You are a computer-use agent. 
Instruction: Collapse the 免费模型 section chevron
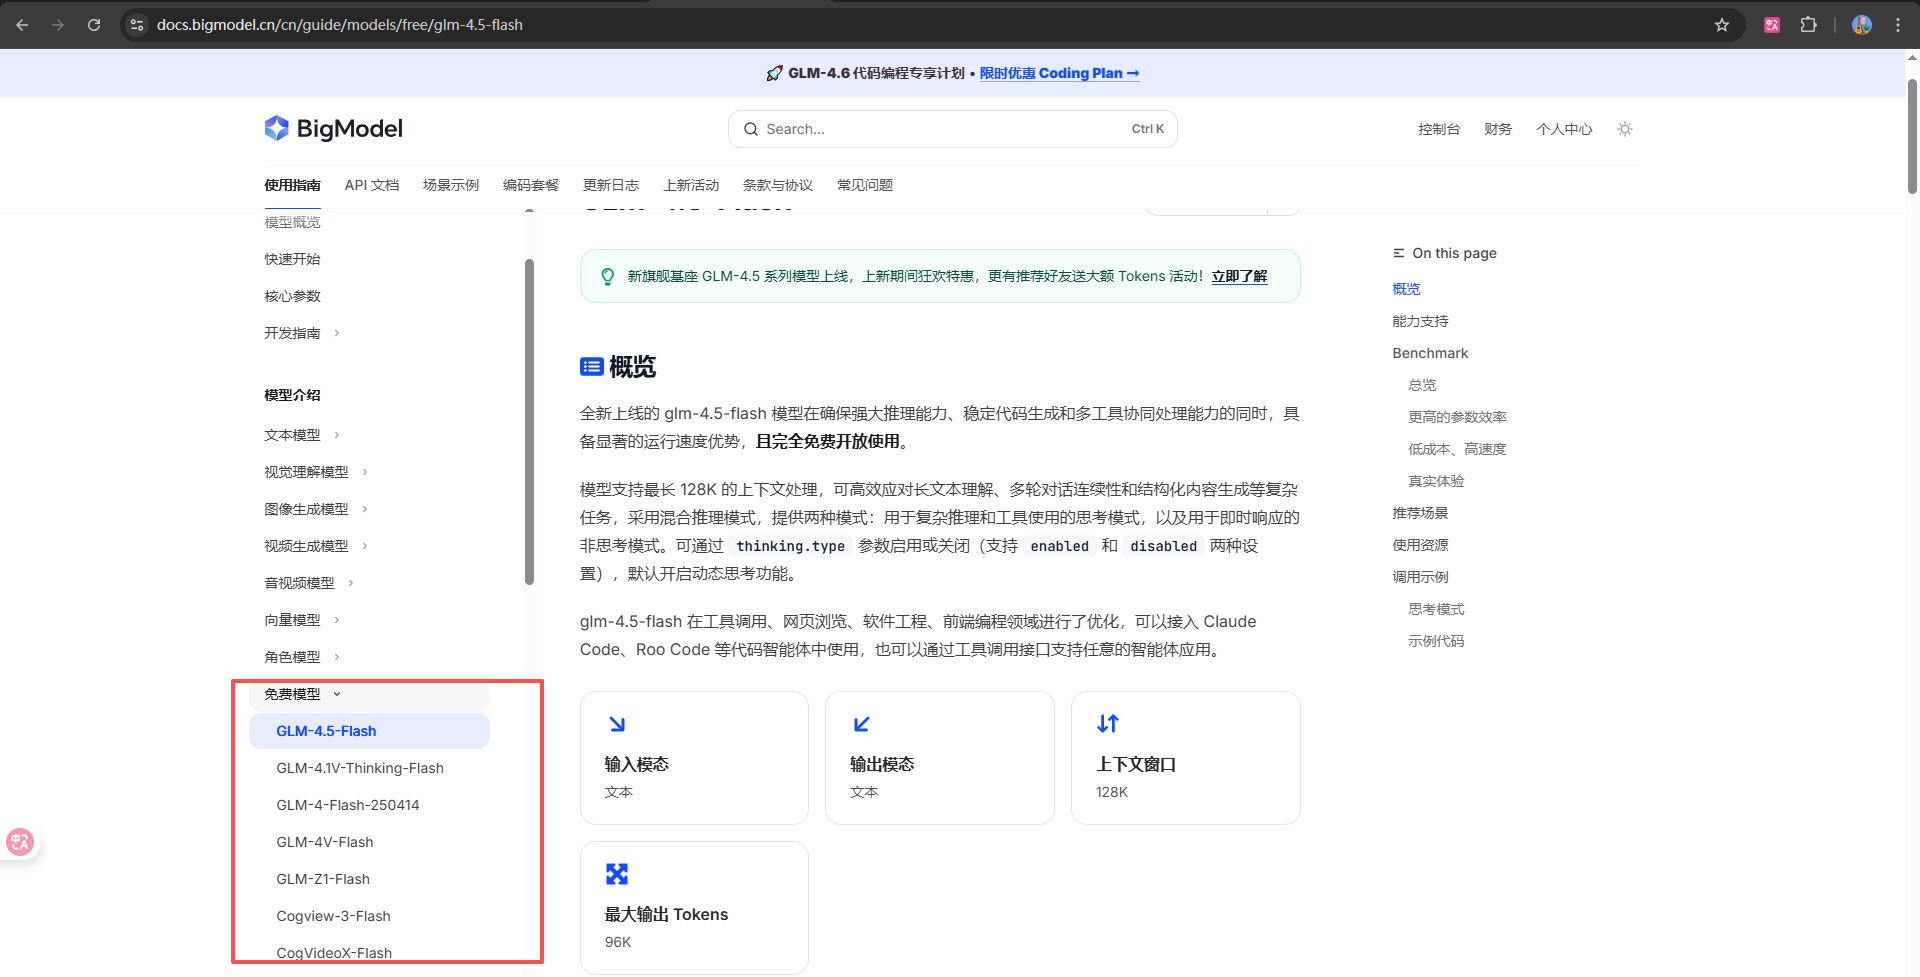(337, 693)
